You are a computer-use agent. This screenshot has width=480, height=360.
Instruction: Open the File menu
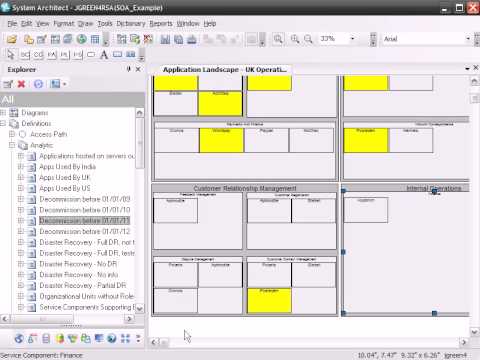click(x=12, y=24)
